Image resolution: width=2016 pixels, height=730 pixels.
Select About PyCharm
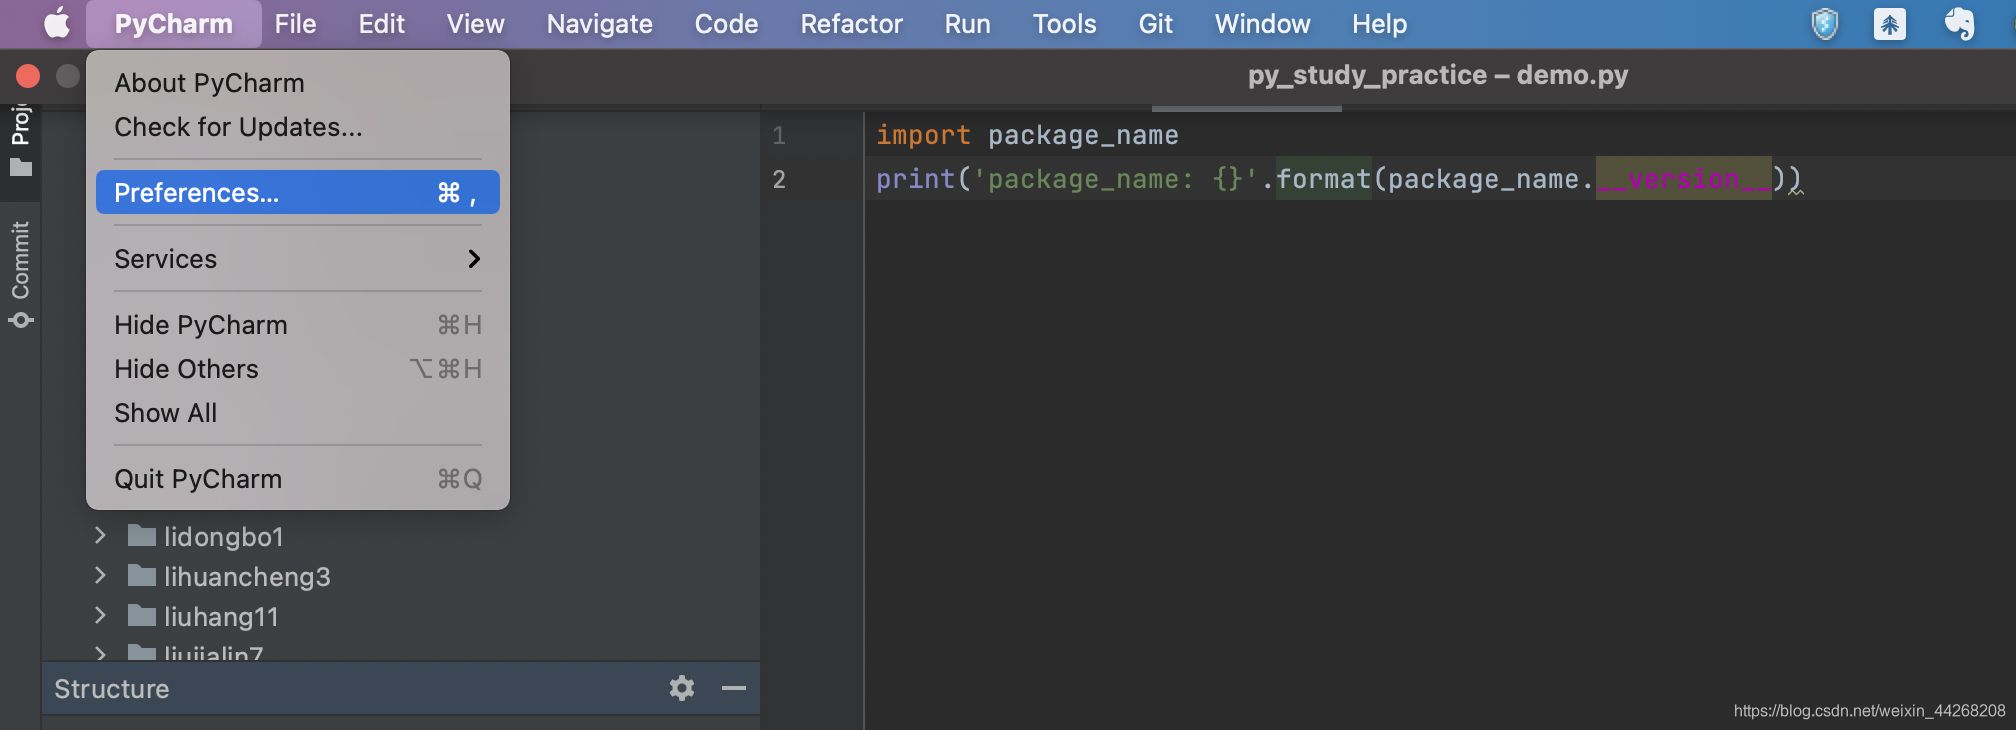(x=298, y=83)
